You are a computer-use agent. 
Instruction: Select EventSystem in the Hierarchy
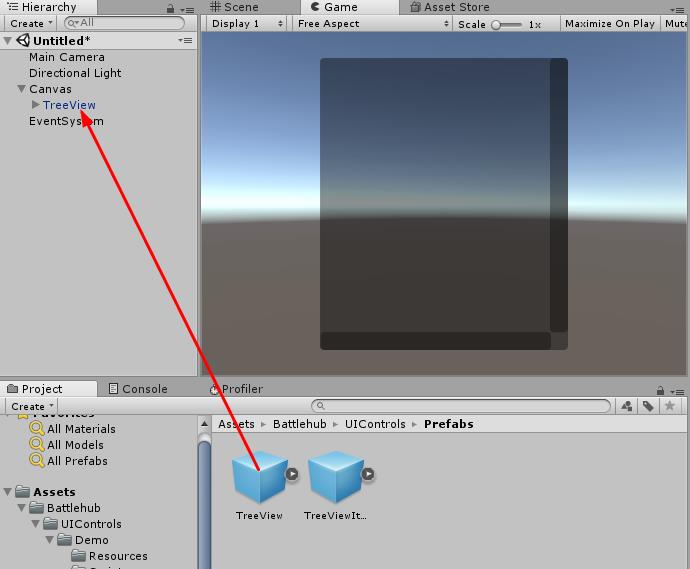coord(66,121)
